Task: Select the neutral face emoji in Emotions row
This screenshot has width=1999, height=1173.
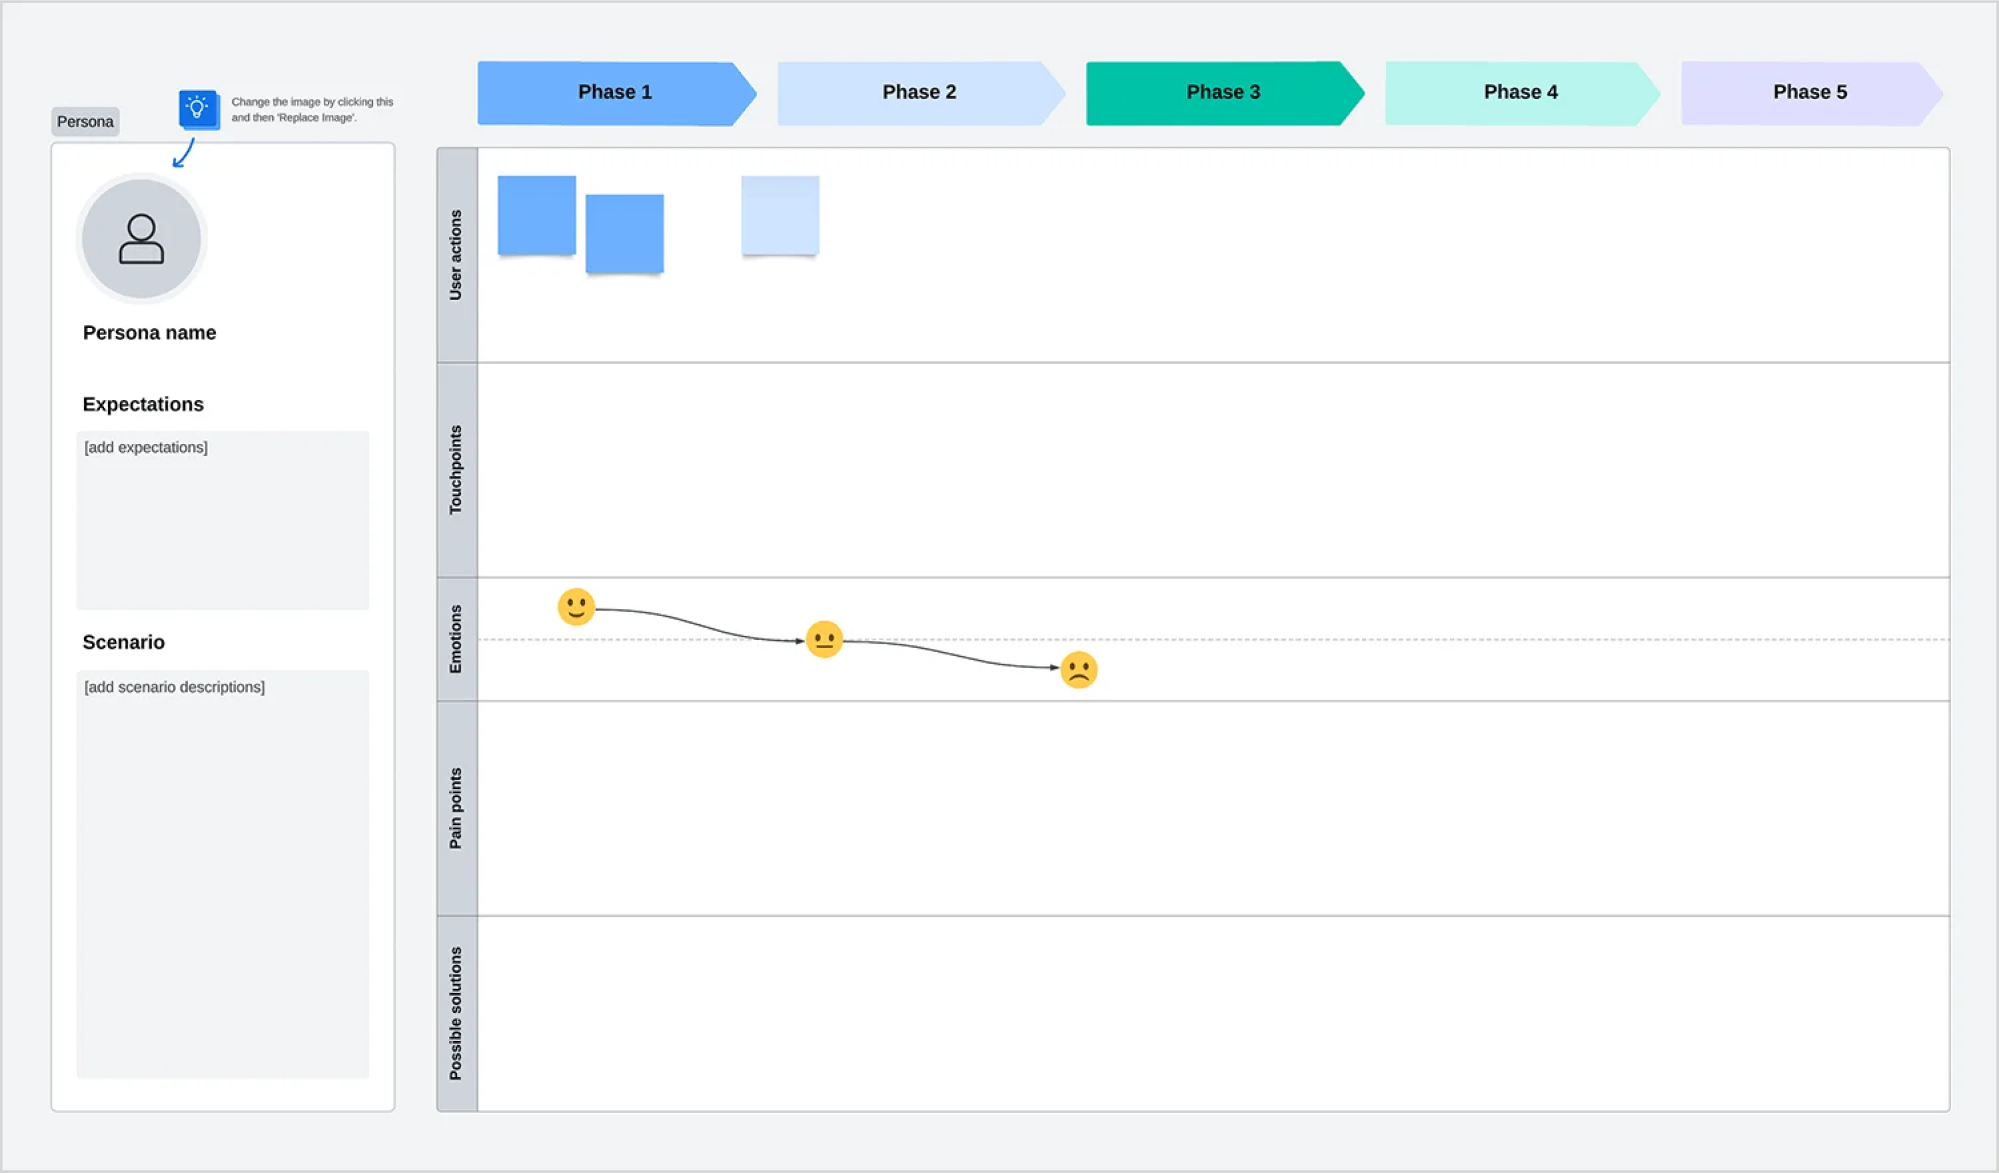Action: click(x=823, y=641)
